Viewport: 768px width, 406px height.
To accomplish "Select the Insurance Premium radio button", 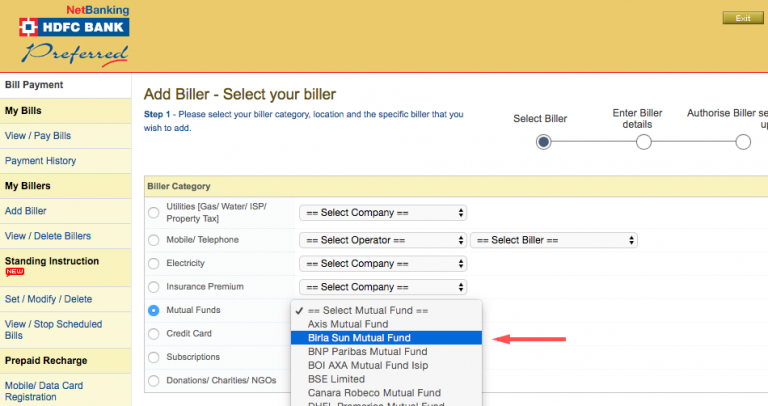I will pyautogui.click(x=154, y=287).
